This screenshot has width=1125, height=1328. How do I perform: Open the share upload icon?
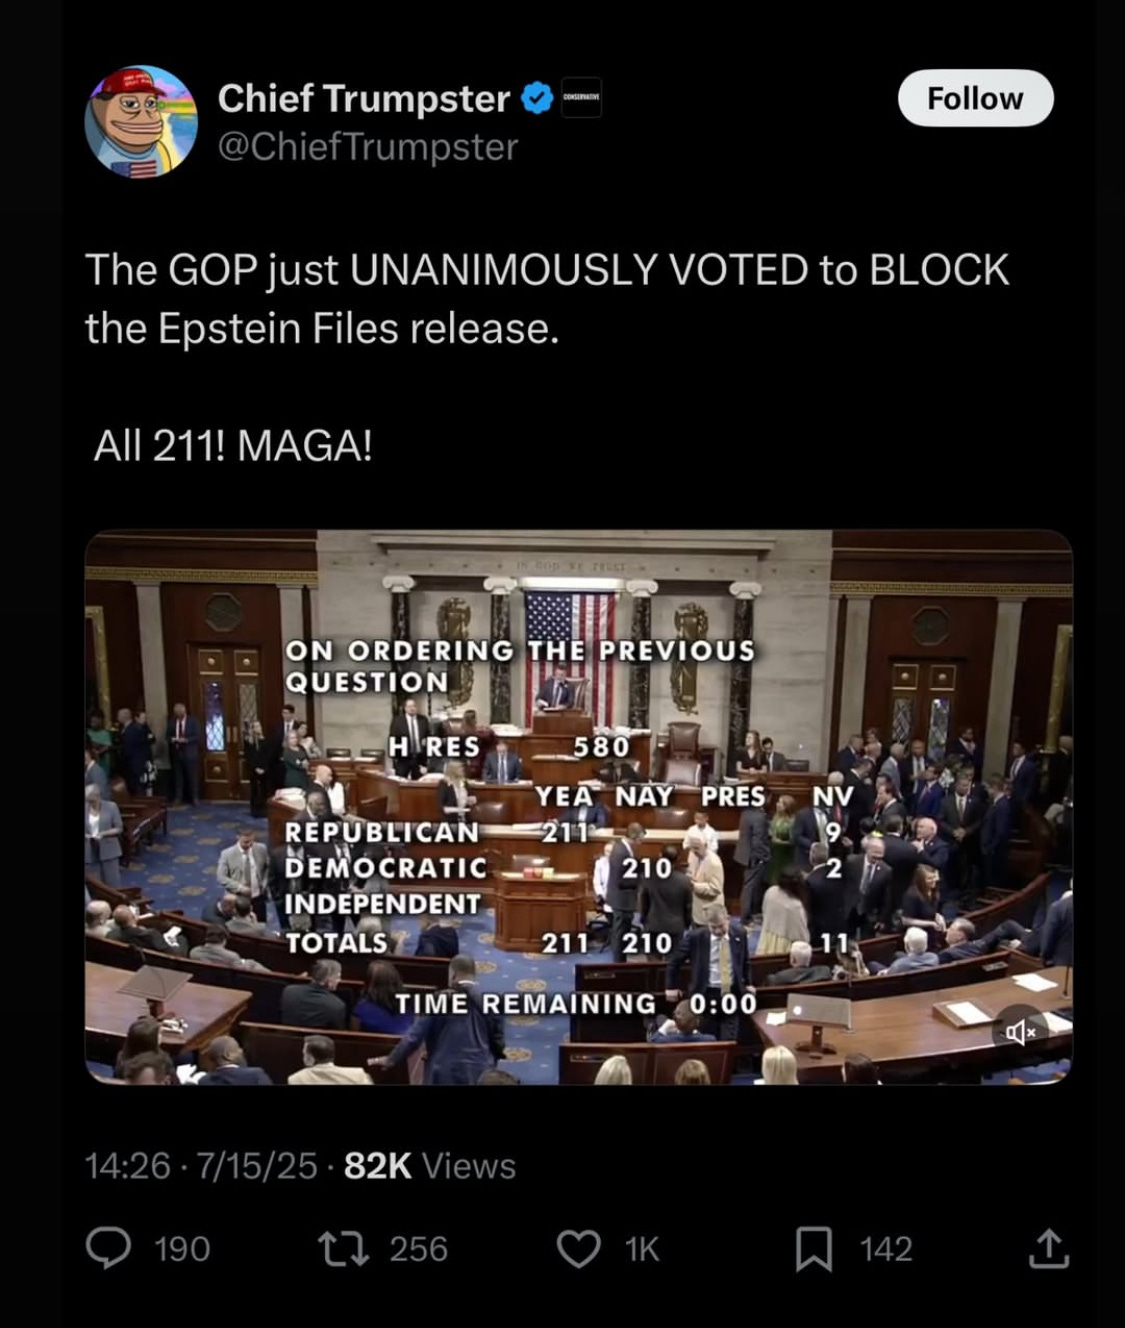1048,1248
